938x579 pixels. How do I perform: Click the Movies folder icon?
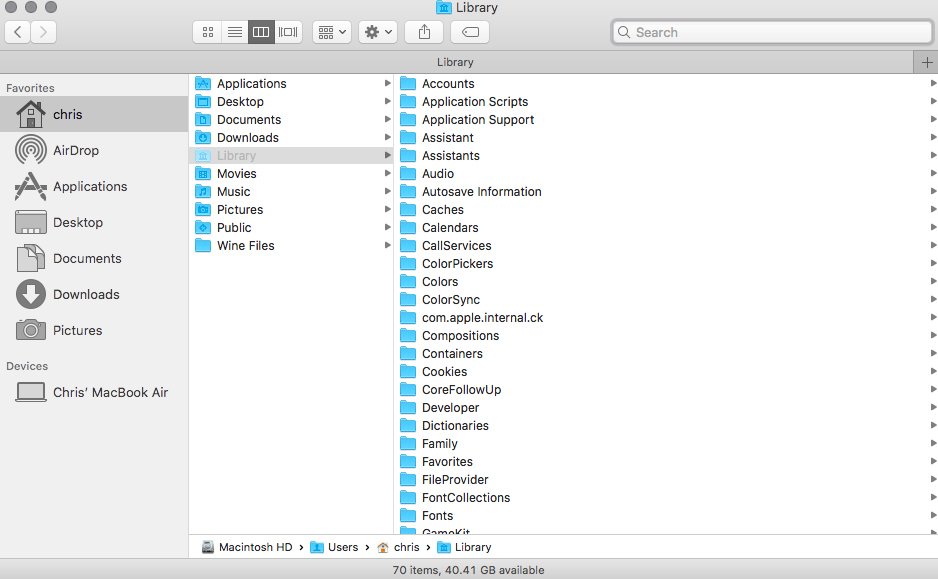[x=203, y=173]
